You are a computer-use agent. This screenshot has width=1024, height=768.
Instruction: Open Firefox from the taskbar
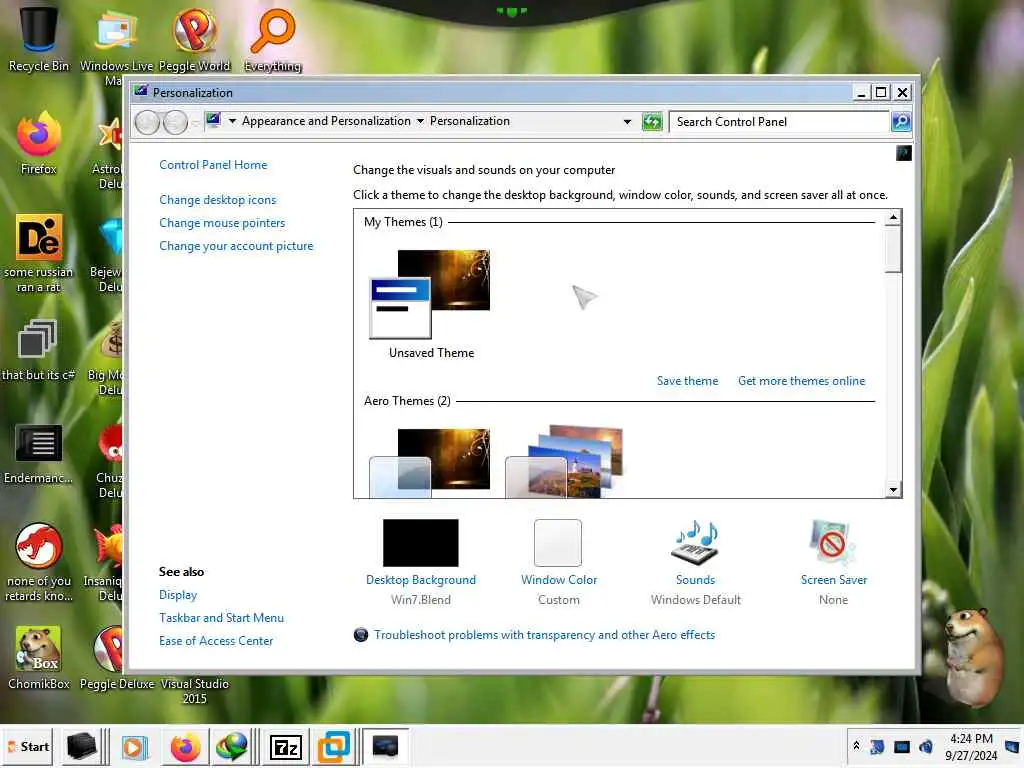185,746
